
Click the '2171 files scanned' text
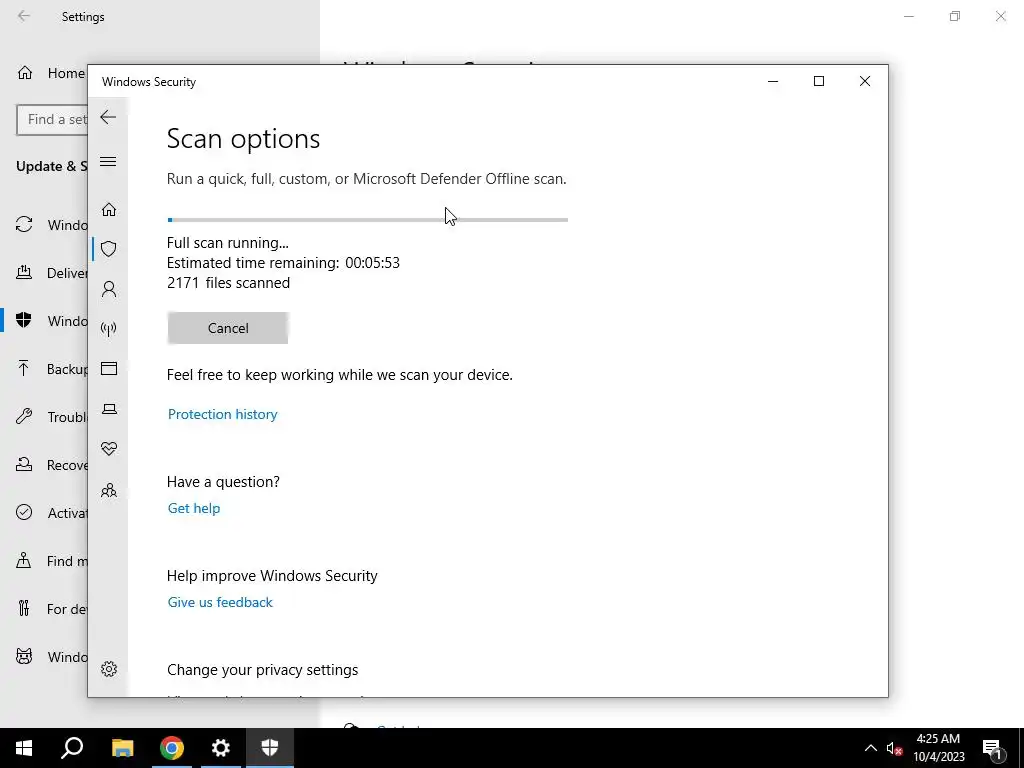pos(229,283)
